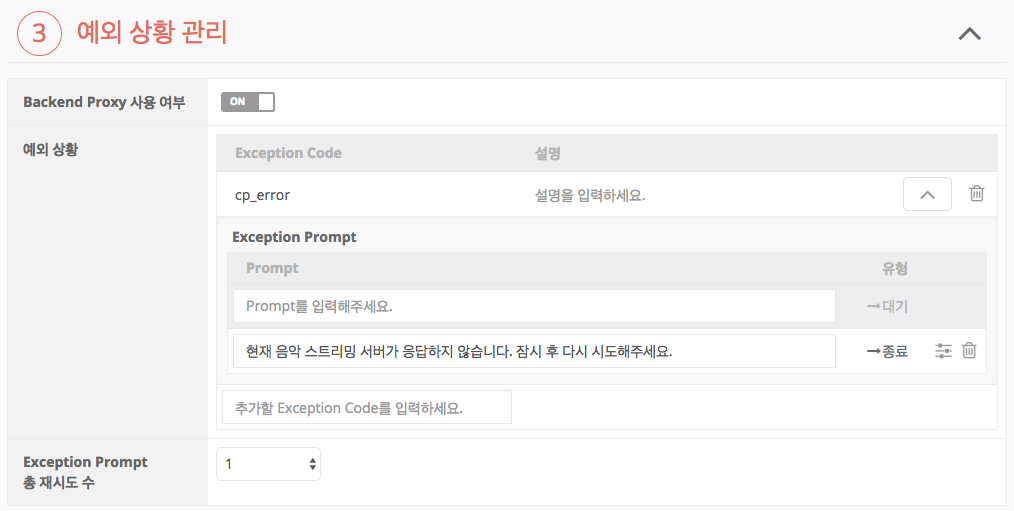Collapse the cp_error exception details
This screenshot has width=1014, height=511.
[927, 194]
